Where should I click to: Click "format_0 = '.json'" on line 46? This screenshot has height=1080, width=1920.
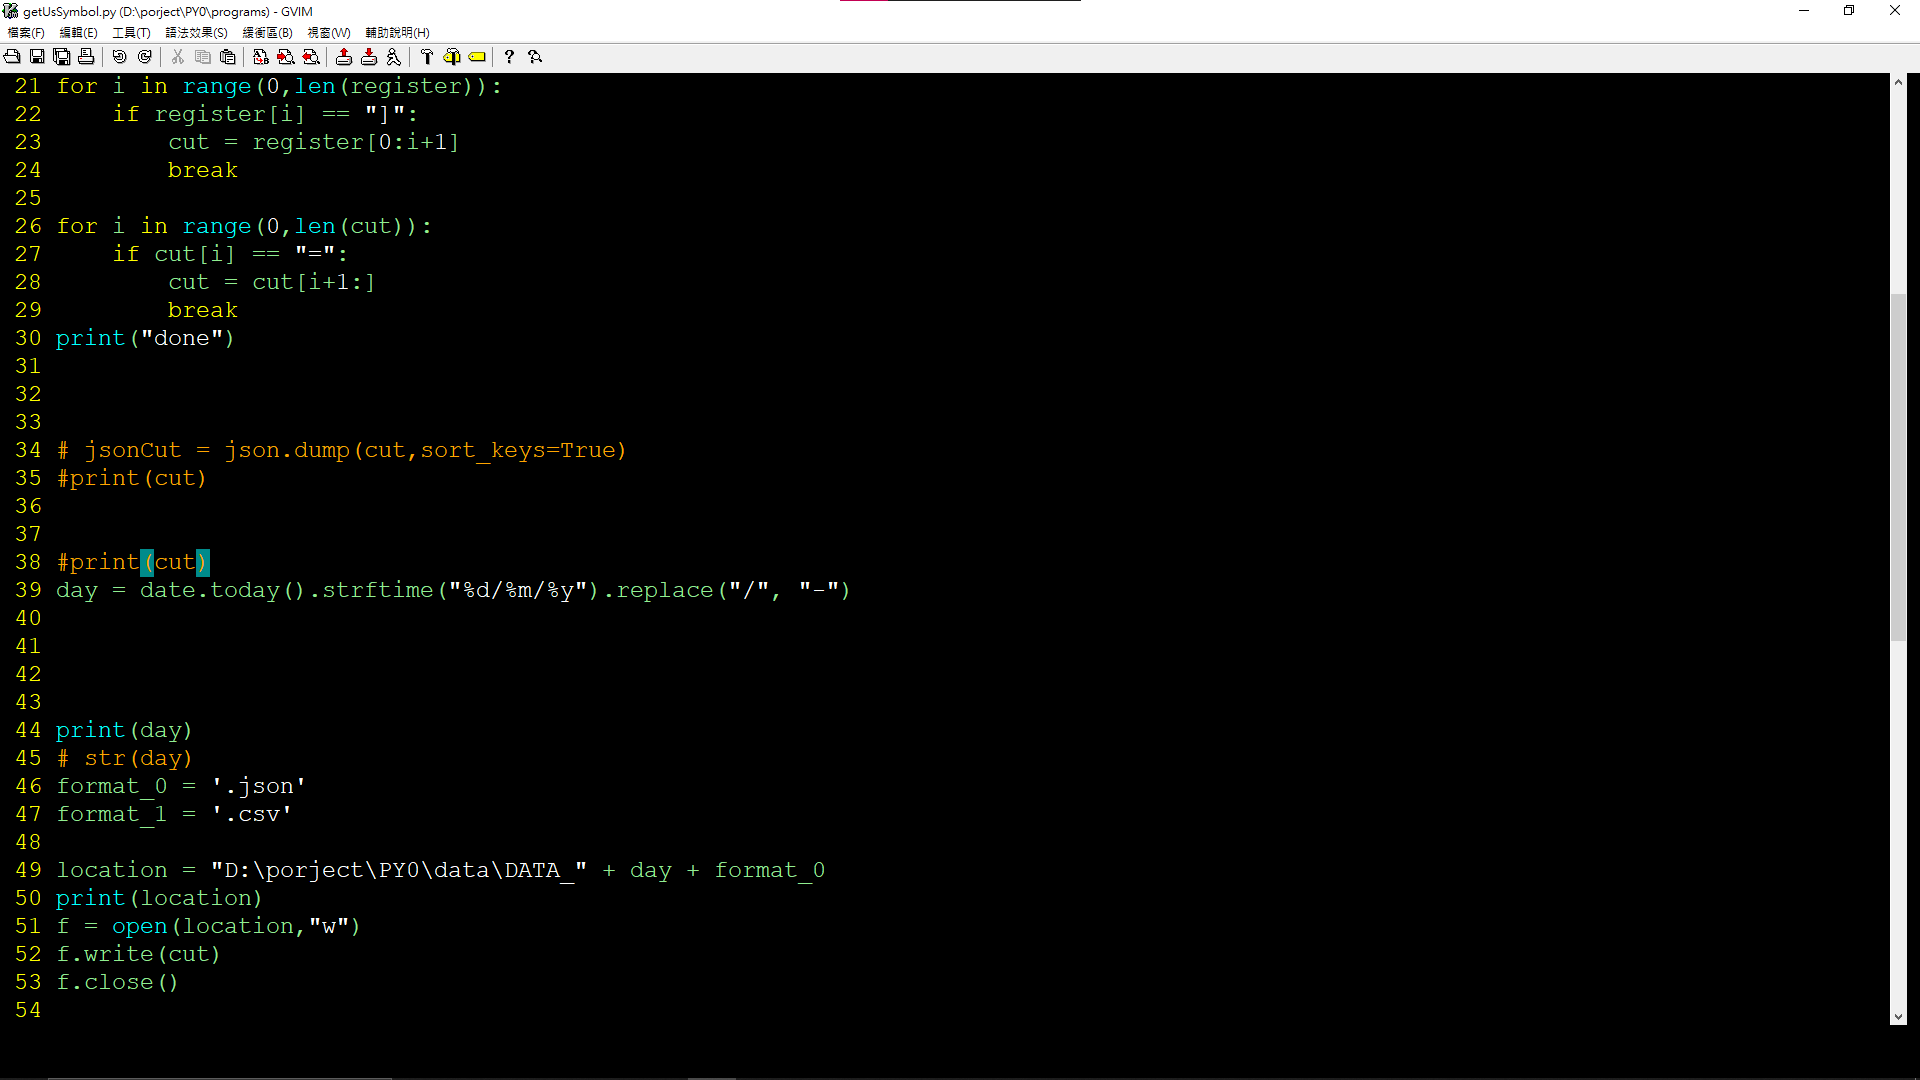pyautogui.click(x=181, y=787)
